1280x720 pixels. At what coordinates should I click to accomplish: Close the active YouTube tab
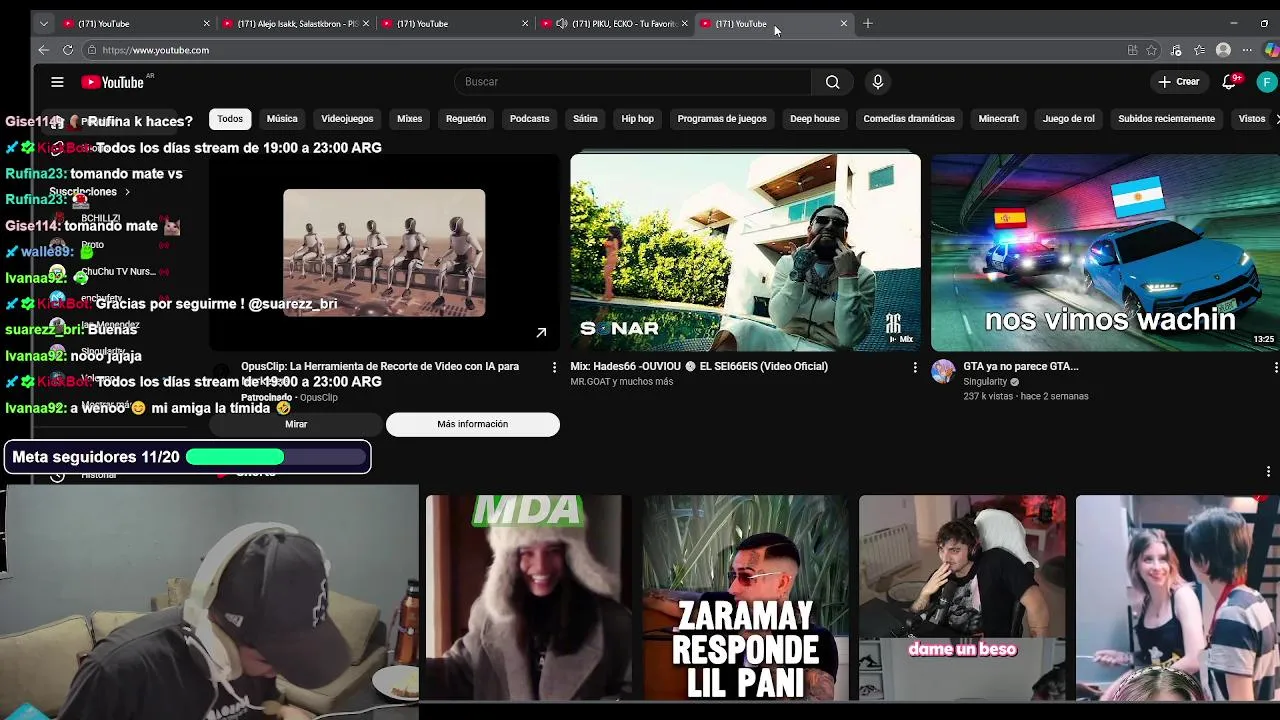coord(844,23)
